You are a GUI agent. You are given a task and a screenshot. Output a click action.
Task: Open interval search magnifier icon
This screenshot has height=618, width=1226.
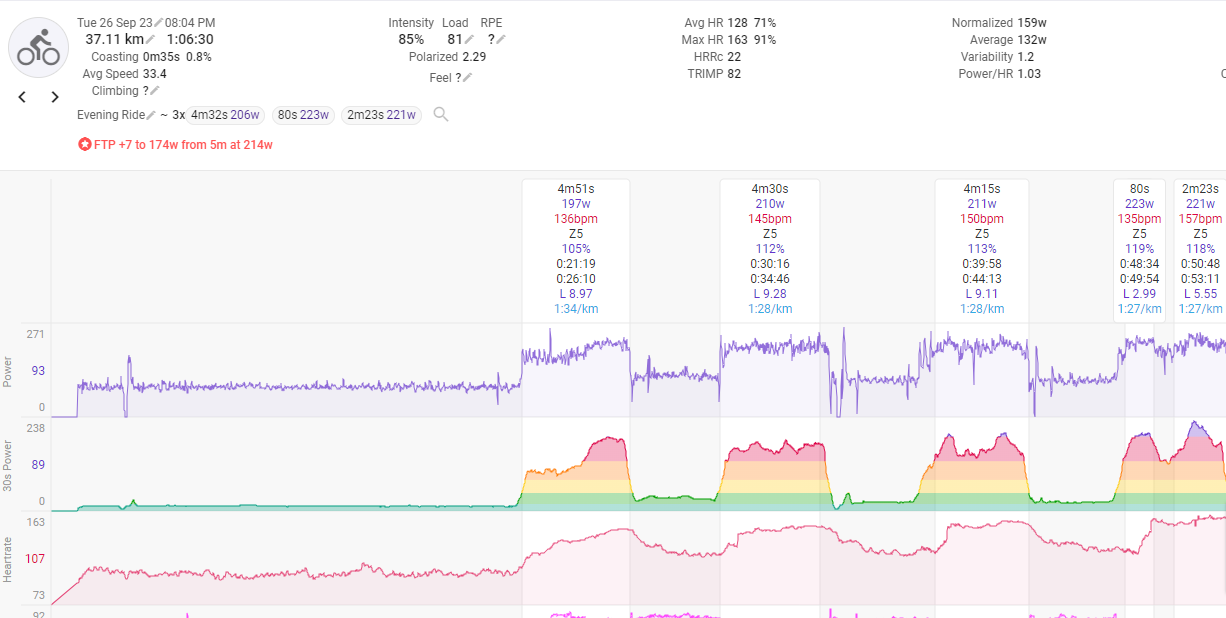[x=441, y=115]
